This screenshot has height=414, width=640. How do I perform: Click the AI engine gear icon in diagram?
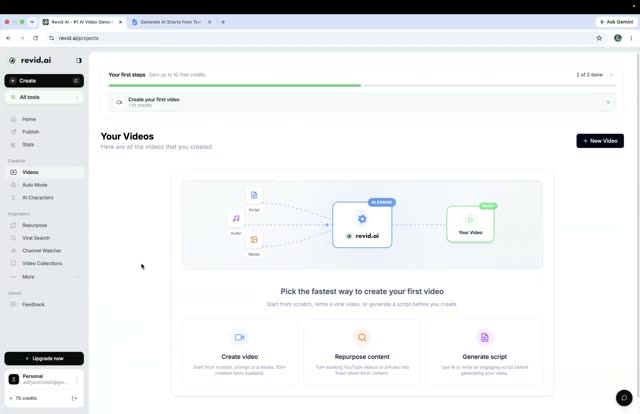(362, 219)
